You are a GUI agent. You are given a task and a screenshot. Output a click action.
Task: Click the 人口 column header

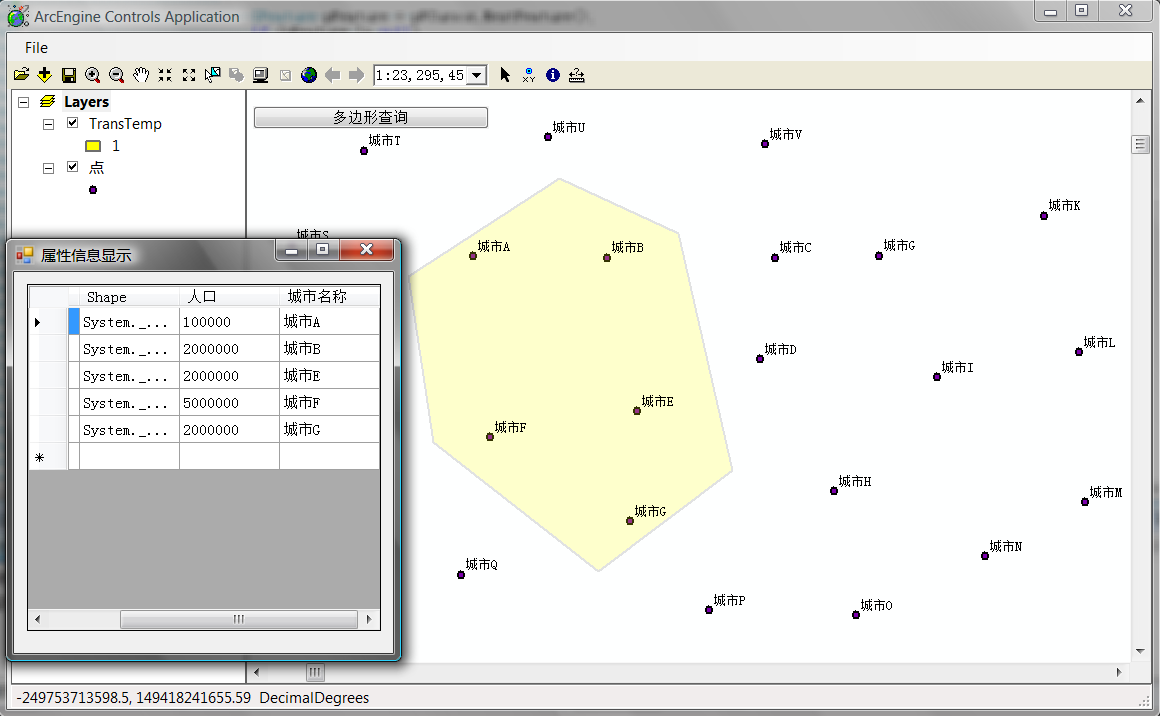click(229, 297)
